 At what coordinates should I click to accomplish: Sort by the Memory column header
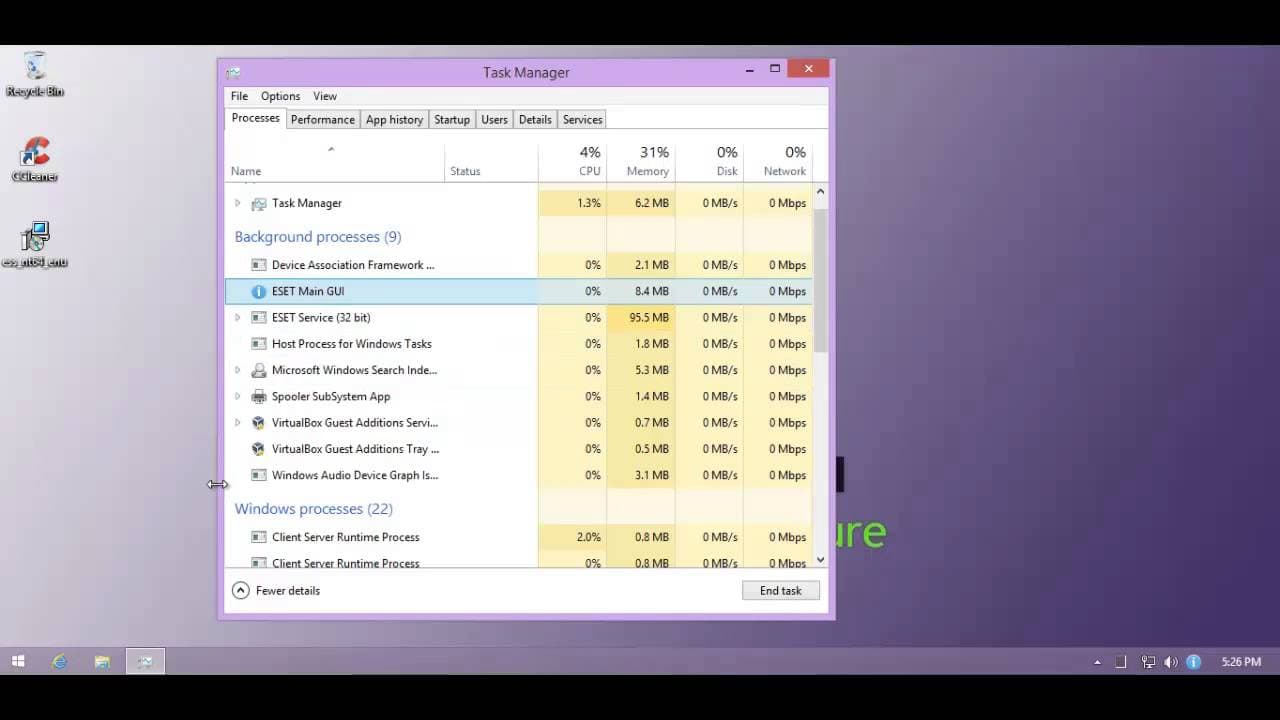click(640, 162)
